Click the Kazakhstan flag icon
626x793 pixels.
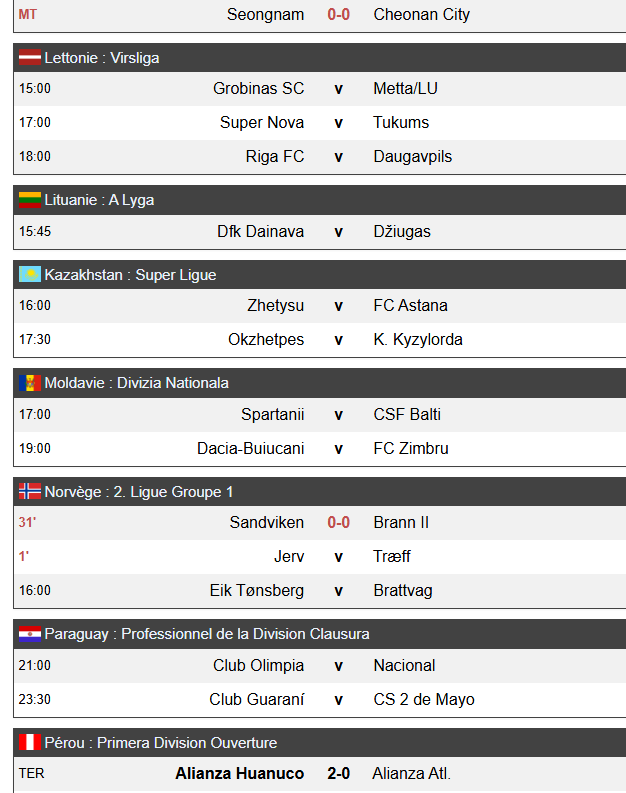click(29, 275)
